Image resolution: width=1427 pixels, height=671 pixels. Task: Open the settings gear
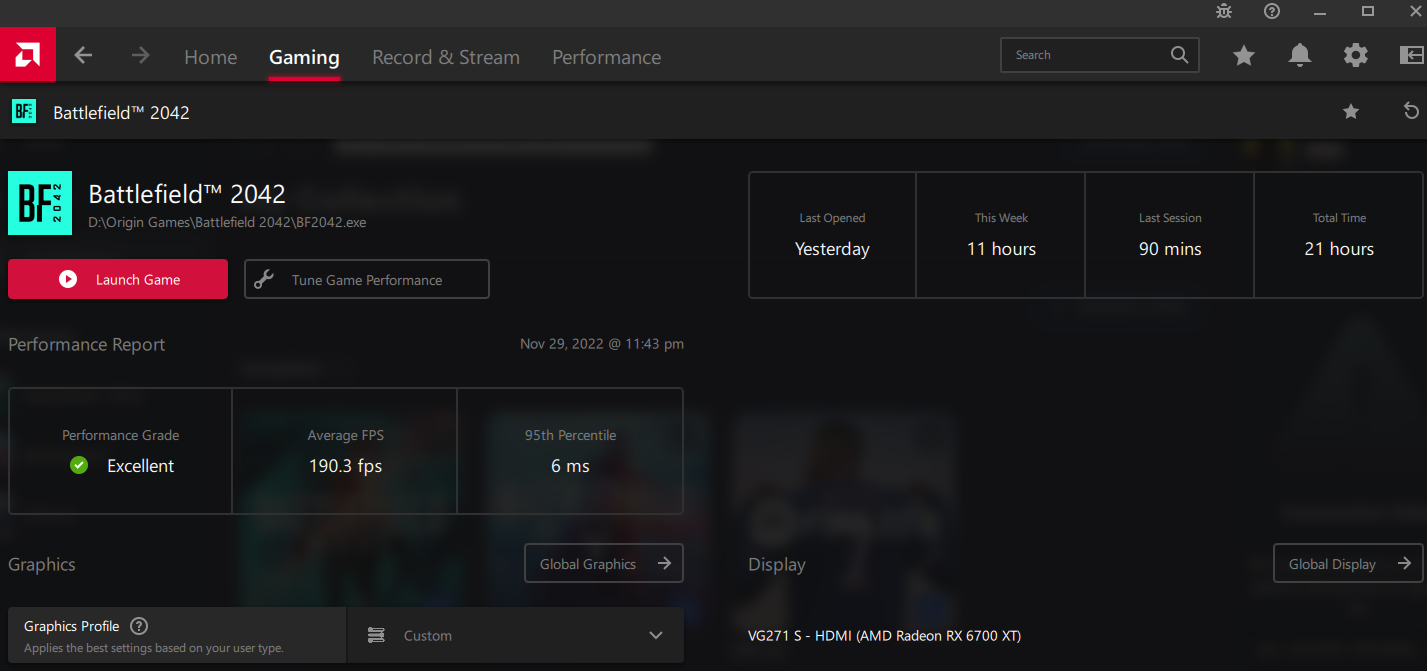(1356, 56)
